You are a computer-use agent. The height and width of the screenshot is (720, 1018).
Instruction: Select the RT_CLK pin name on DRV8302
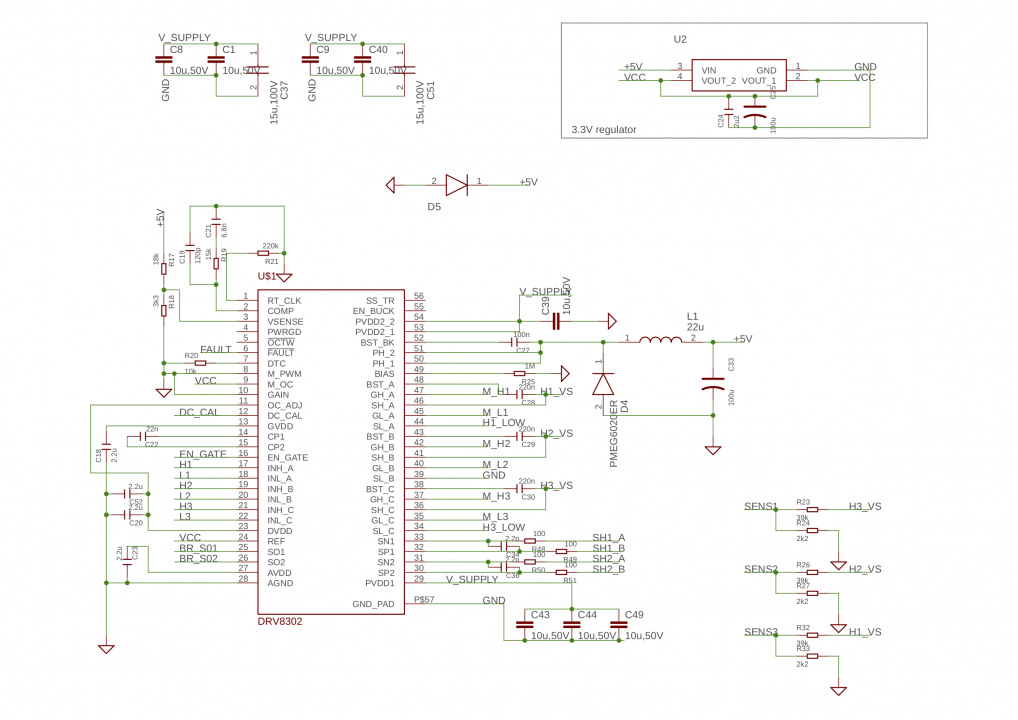point(284,301)
